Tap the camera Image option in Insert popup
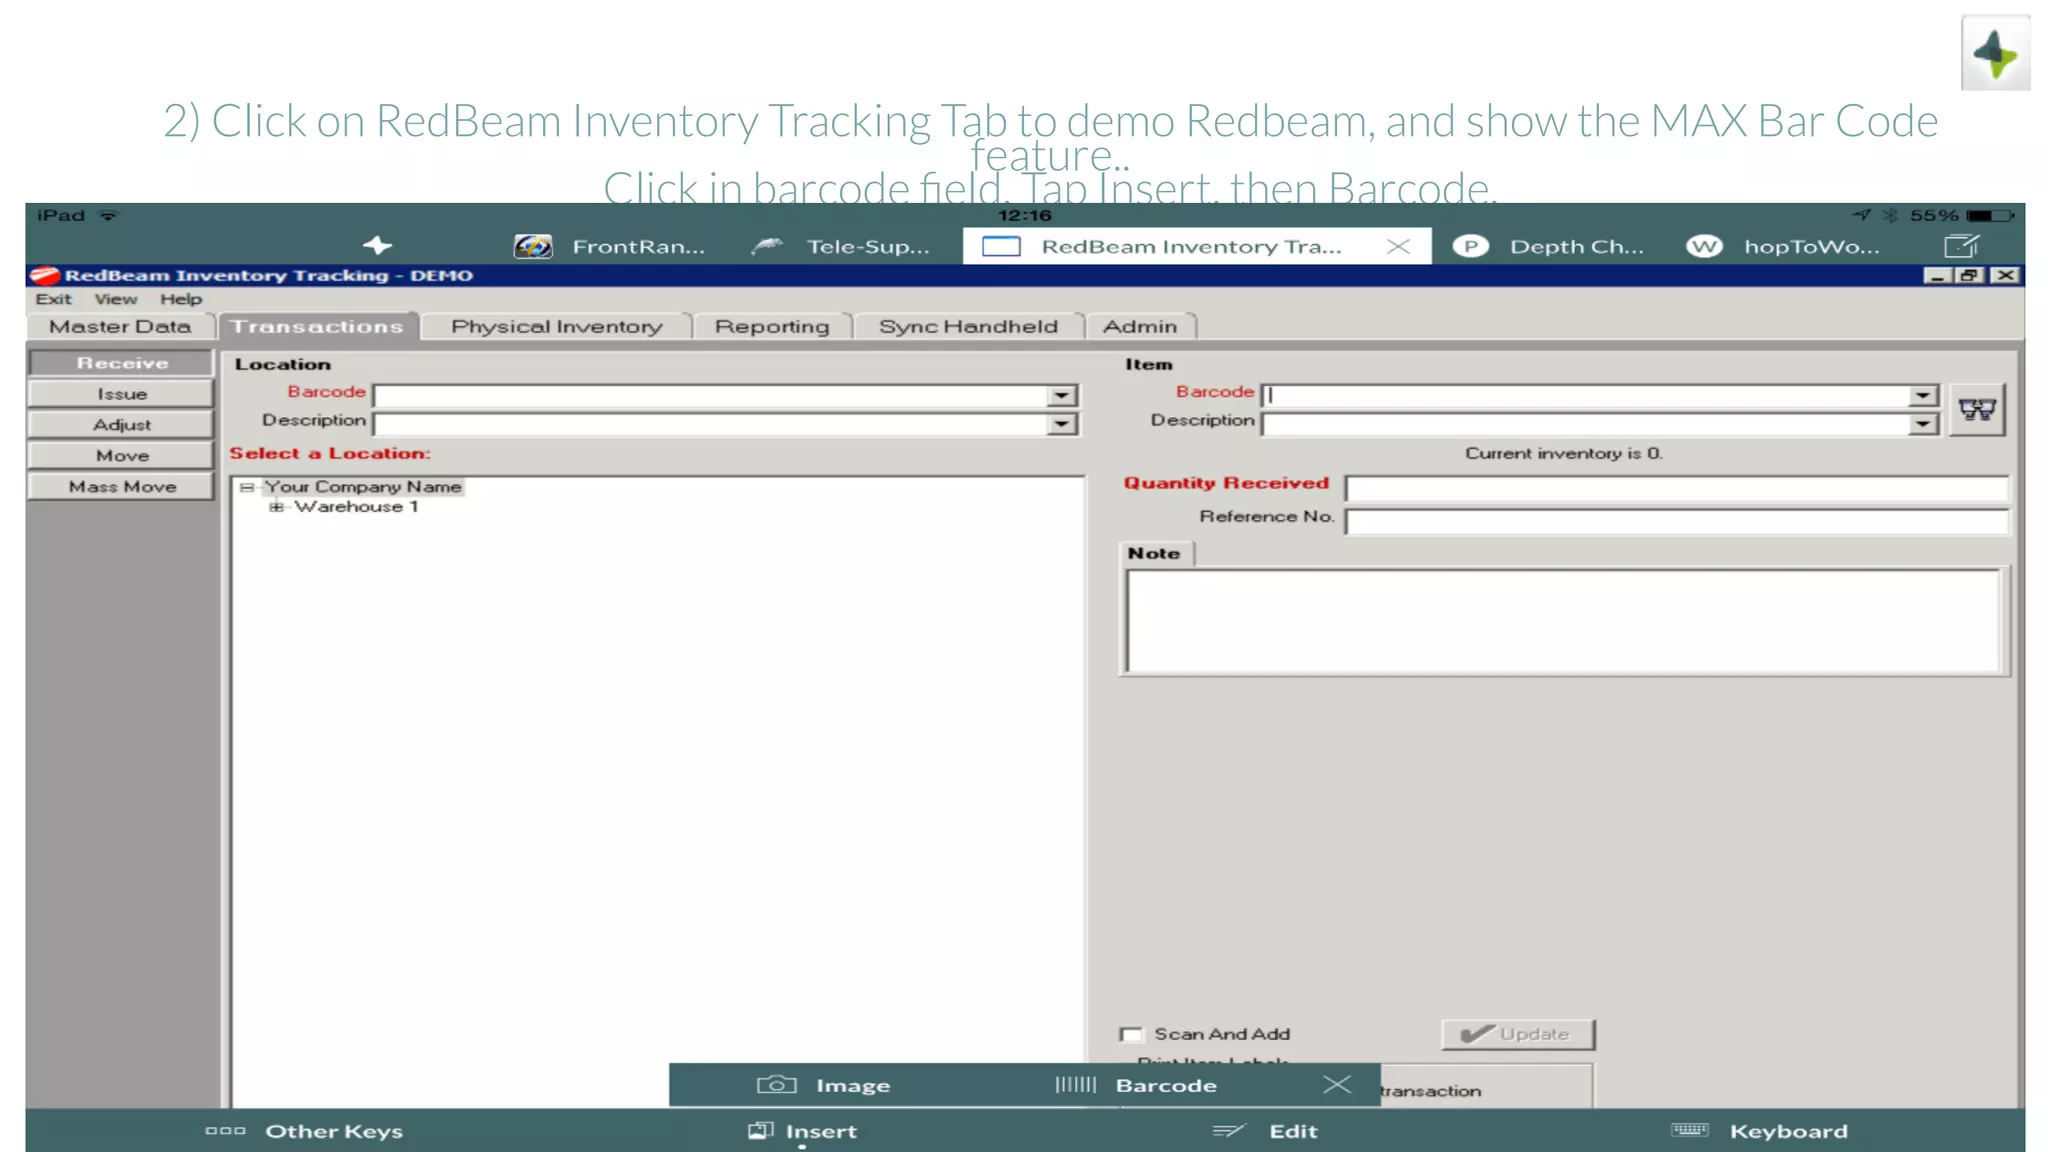This screenshot has height=1152, width=2048. 824,1085
